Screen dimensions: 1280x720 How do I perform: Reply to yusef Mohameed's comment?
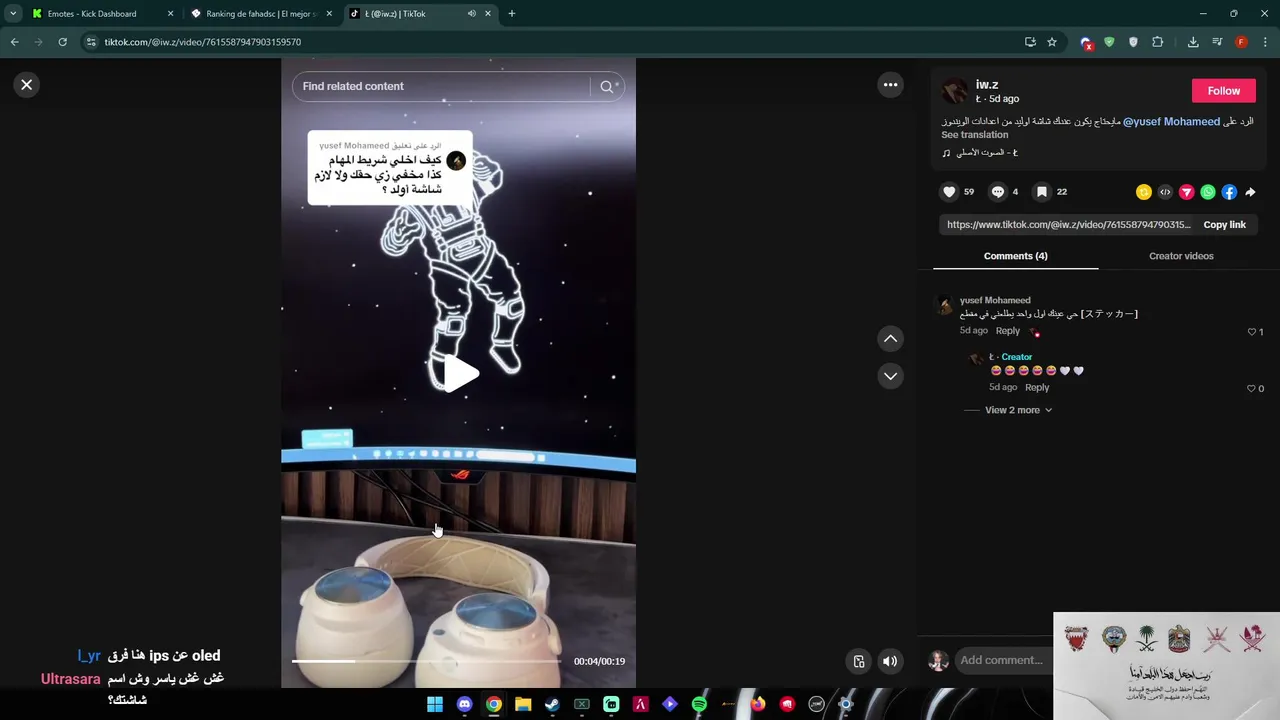point(1007,331)
